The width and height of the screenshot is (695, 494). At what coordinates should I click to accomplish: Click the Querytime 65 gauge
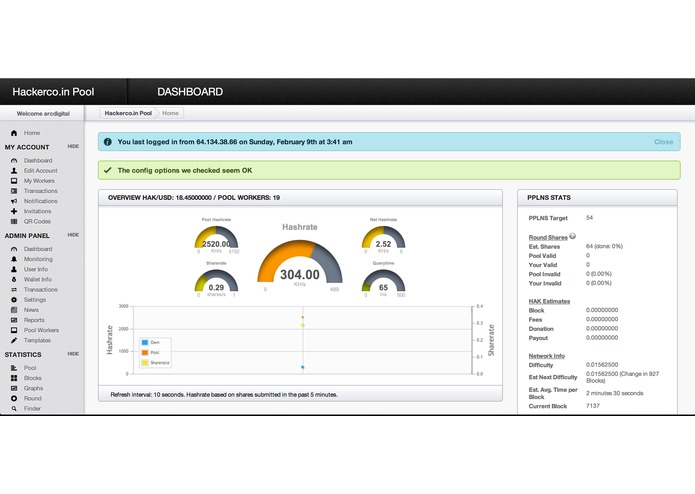(383, 281)
